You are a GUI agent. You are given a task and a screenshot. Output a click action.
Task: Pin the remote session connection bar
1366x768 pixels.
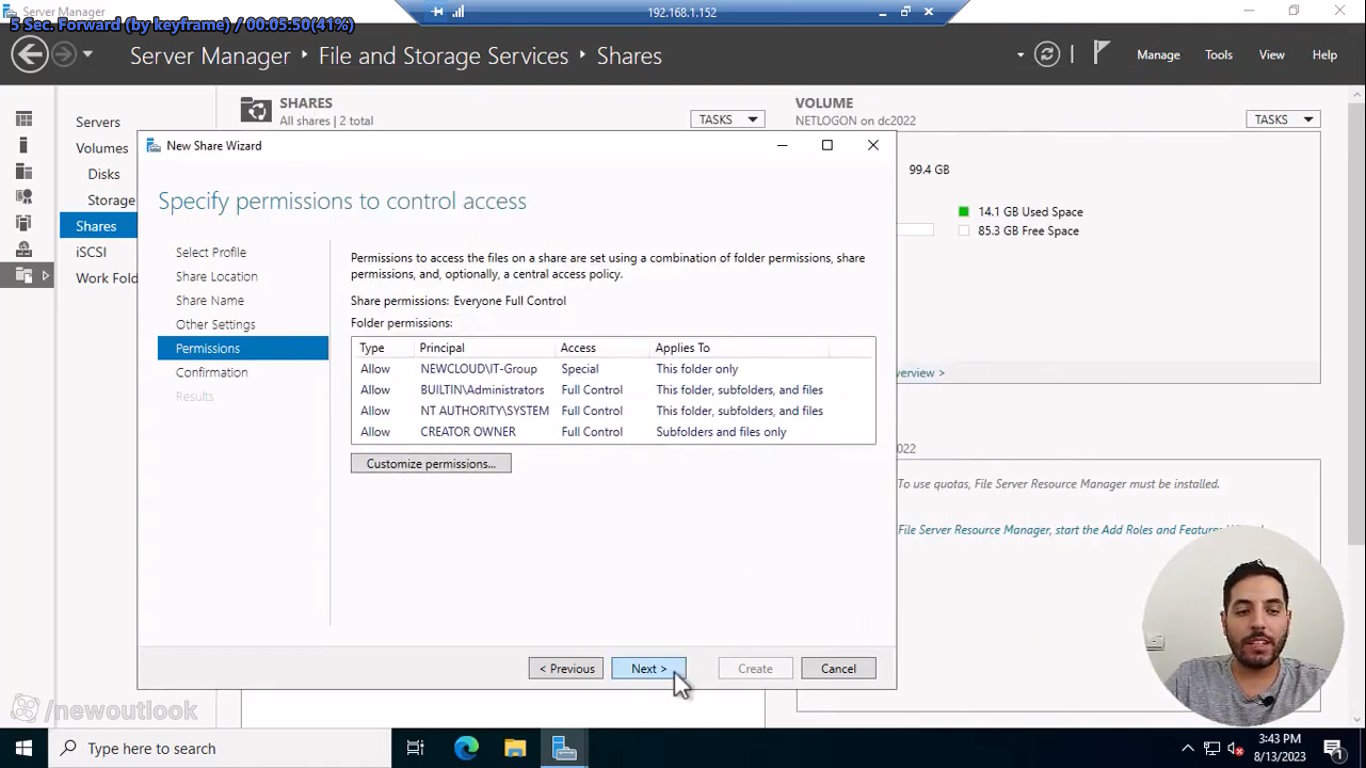437,12
